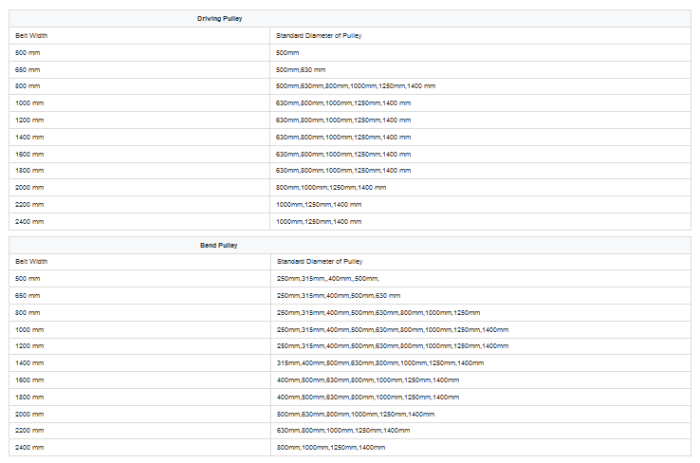
Task: Click the 800mm,1000mm,1250mm,1400 mm driving diameter cell
Action: pyautogui.click(x=331, y=187)
